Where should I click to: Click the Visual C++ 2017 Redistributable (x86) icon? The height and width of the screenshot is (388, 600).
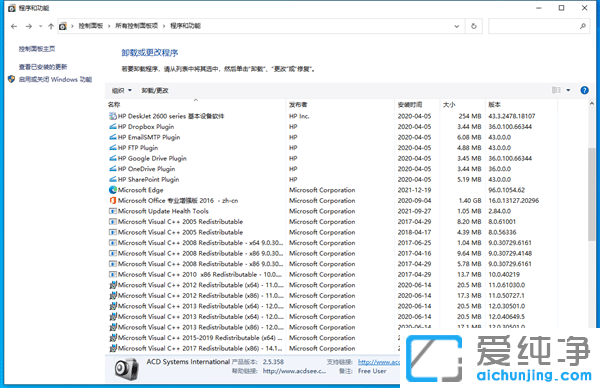pyautogui.click(x=113, y=348)
